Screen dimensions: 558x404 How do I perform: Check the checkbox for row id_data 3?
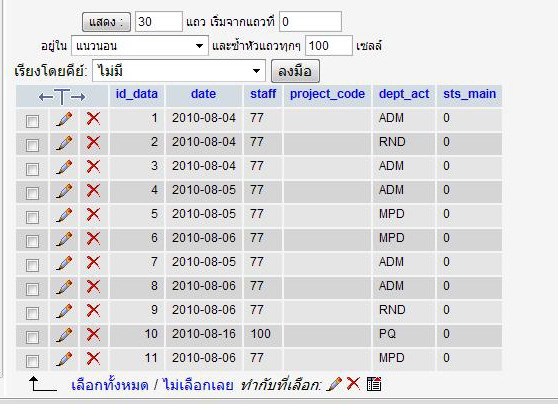click(32, 169)
